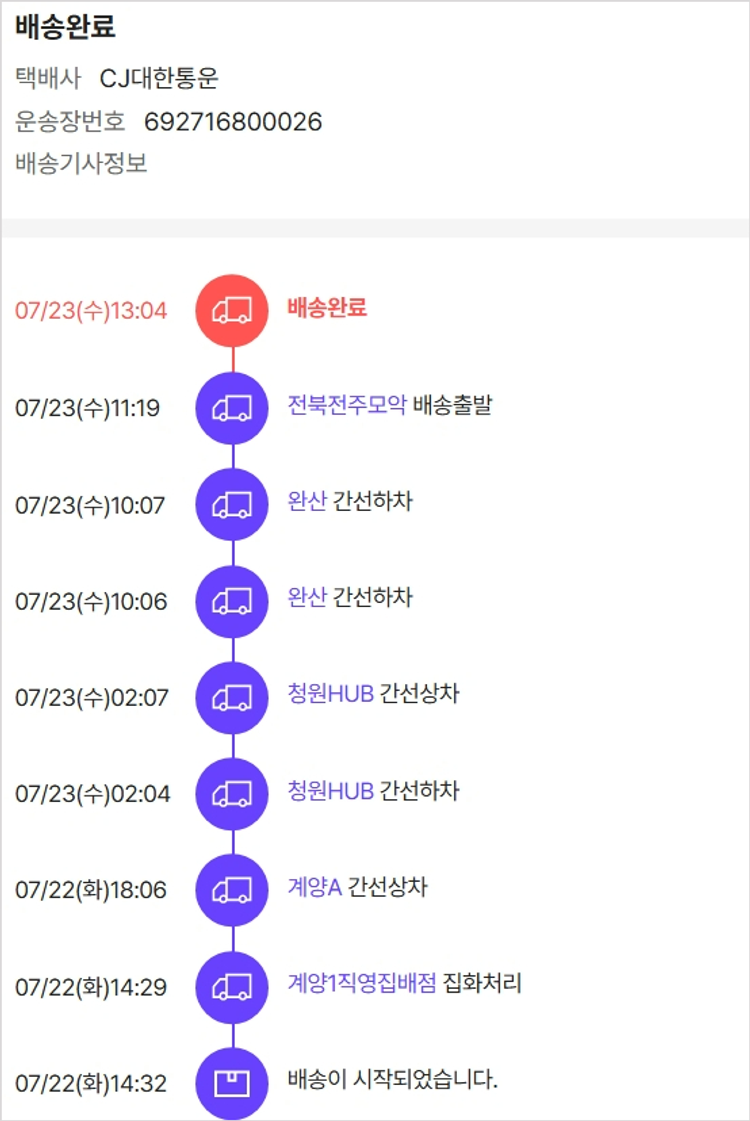The image size is (750, 1121).
Task: Open the 계양1직영집배점 location link
Action: click(361, 984)
